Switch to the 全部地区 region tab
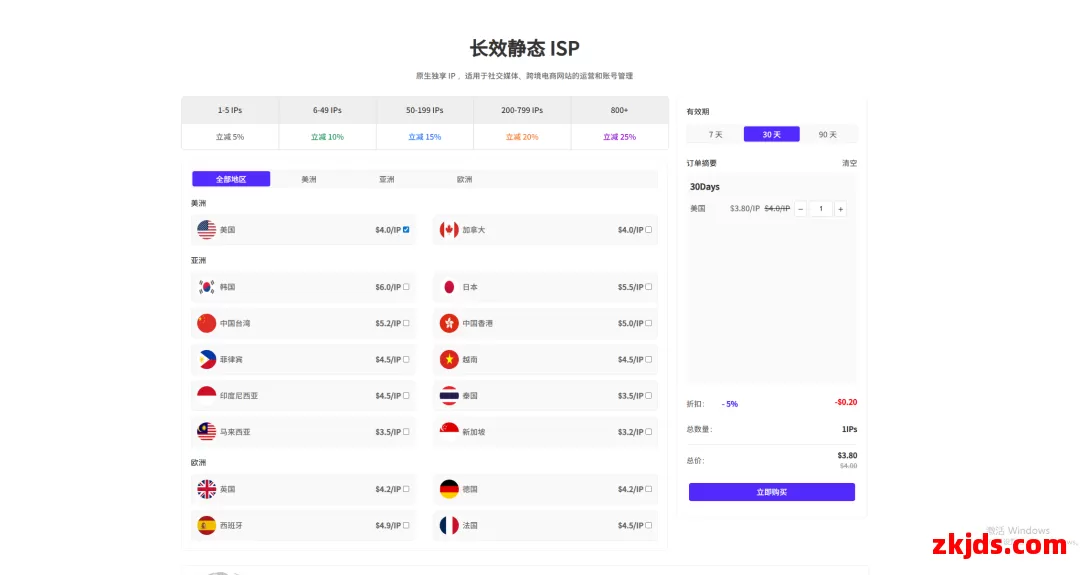The width and height of the screenshot is (1080, 575). pos(231,179)
